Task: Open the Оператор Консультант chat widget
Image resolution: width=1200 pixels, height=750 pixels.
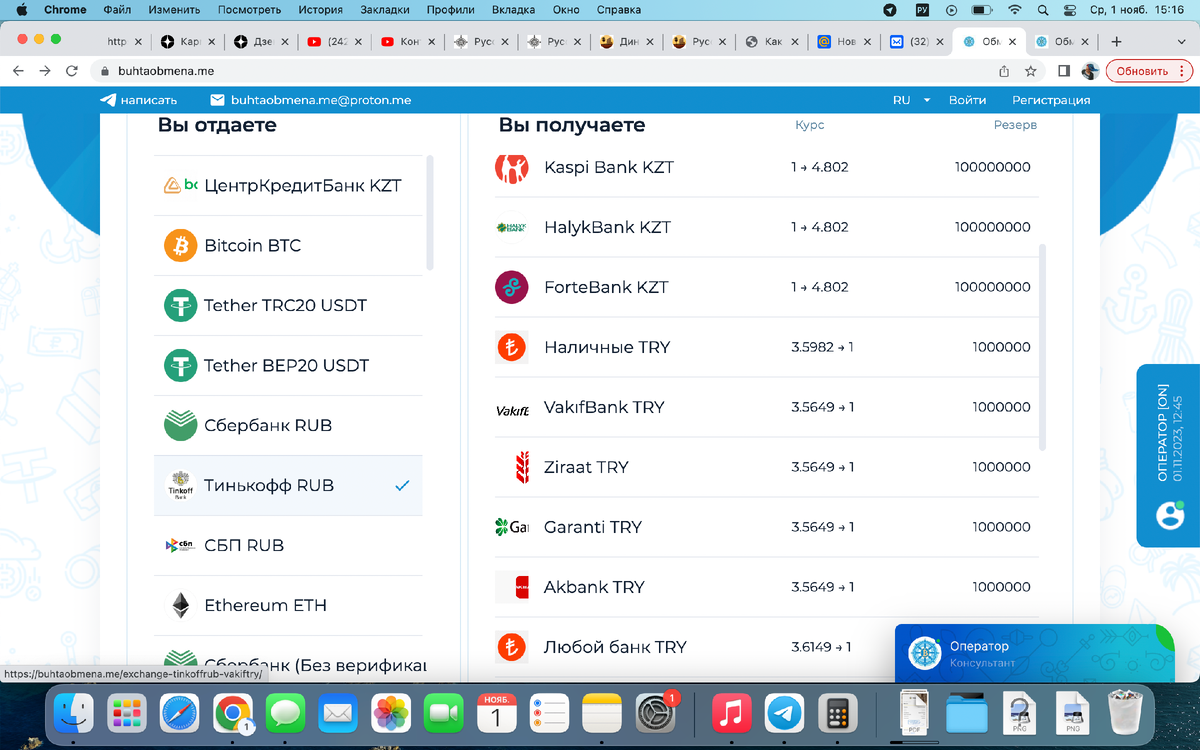Action: pos(1034,653)
